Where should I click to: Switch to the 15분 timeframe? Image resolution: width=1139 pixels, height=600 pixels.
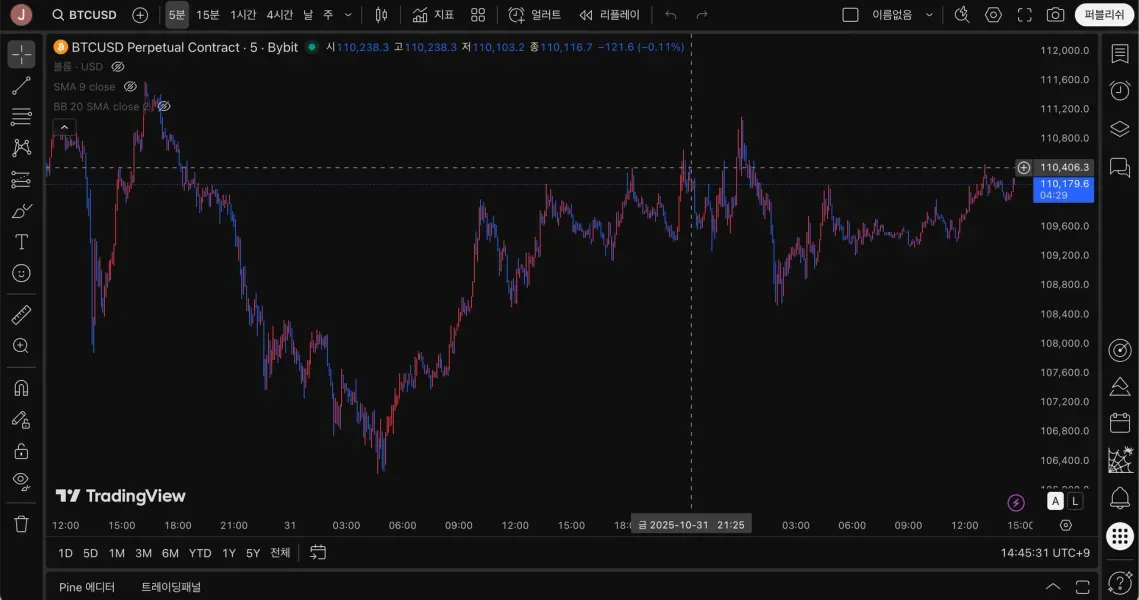point(207,15)
